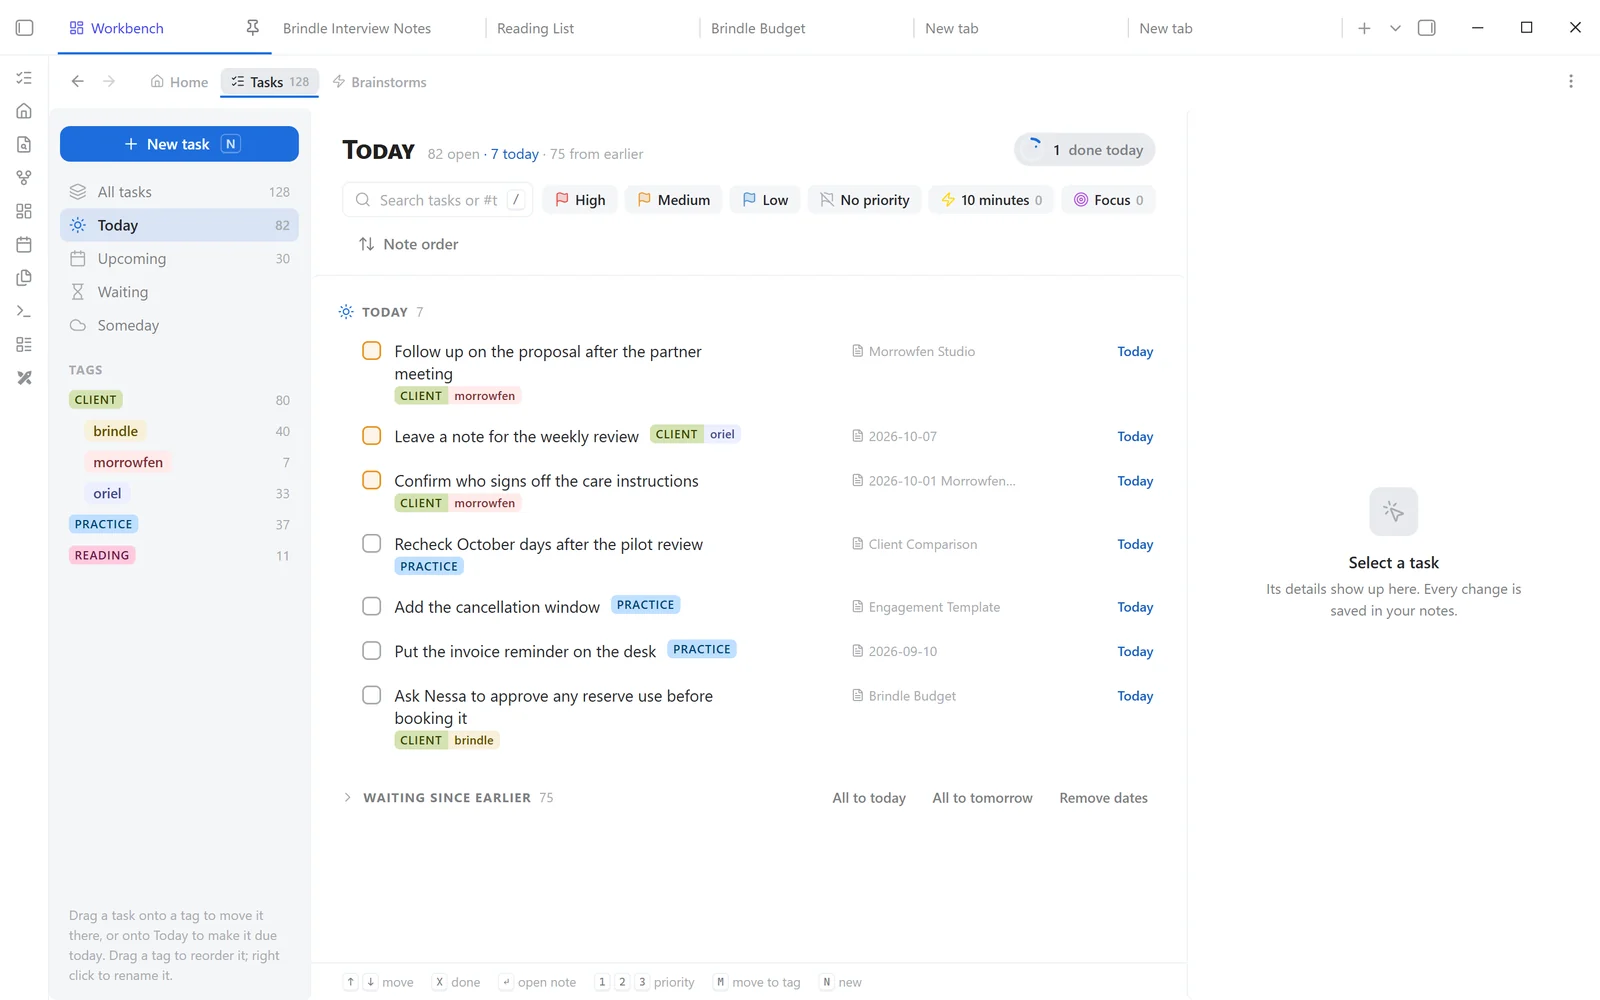
Task: Open the home icon in left rail
Action: click(x=24, y=111)
